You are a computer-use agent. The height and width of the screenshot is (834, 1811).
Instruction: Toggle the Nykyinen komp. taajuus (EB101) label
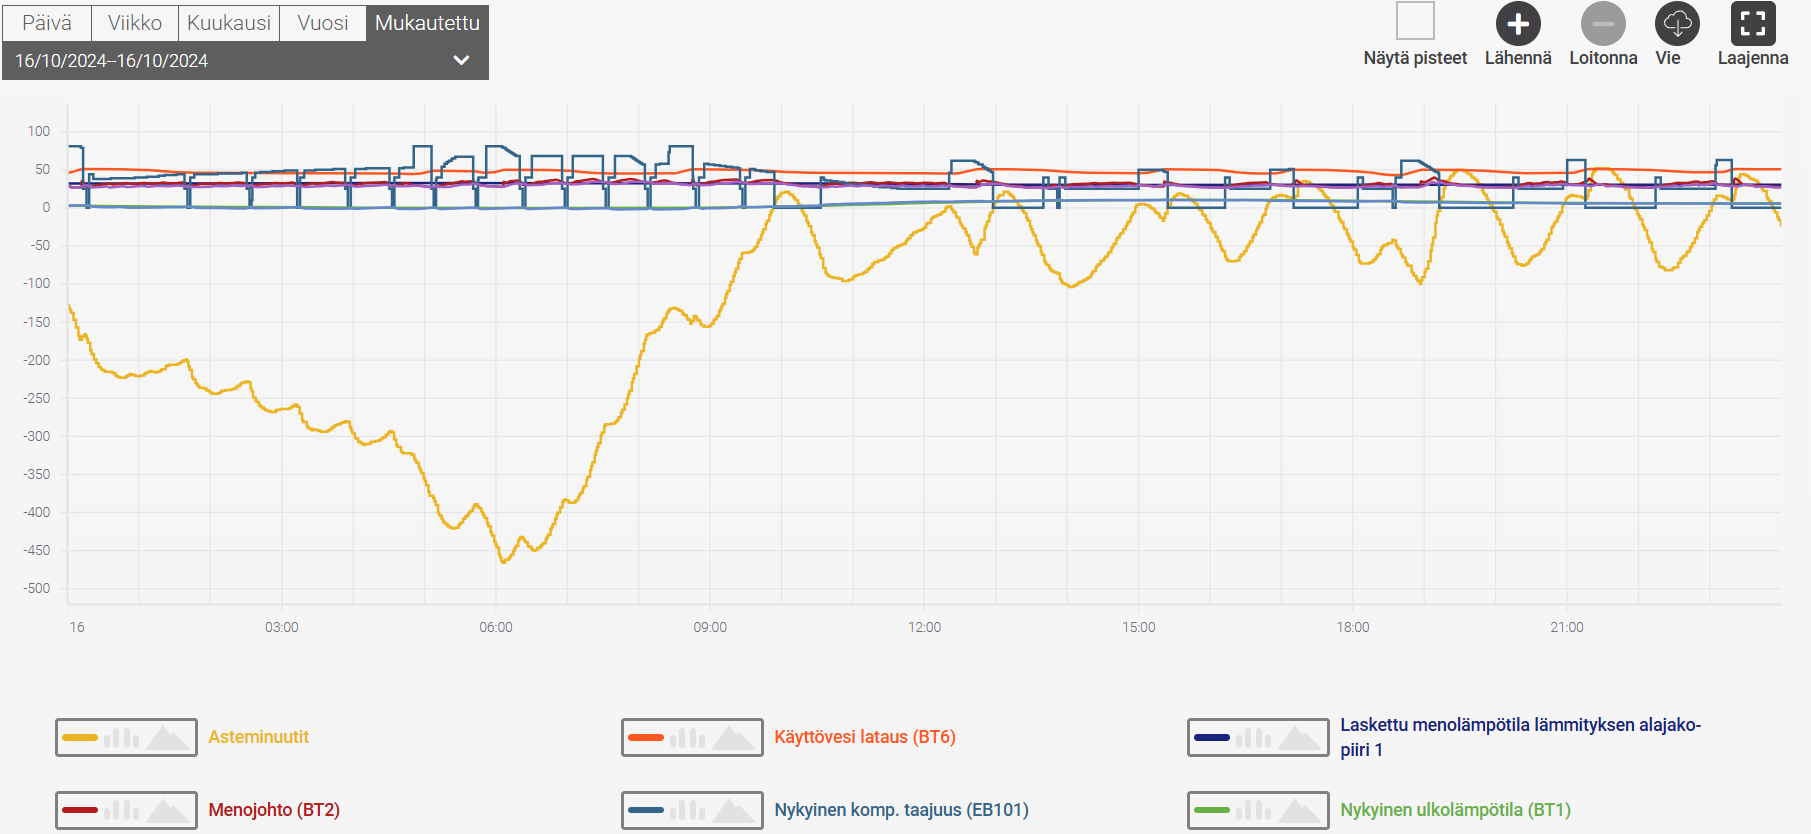[901, 810]
